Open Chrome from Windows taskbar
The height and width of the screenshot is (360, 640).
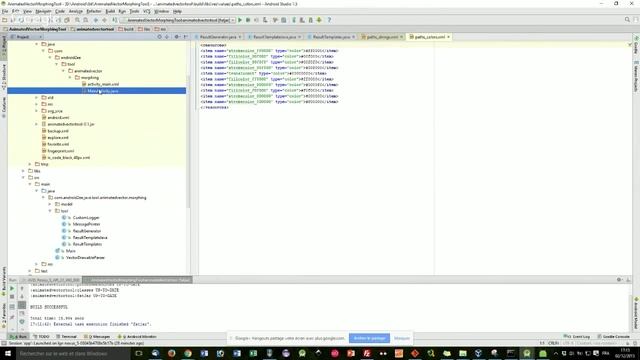click(x=188, y=353)
